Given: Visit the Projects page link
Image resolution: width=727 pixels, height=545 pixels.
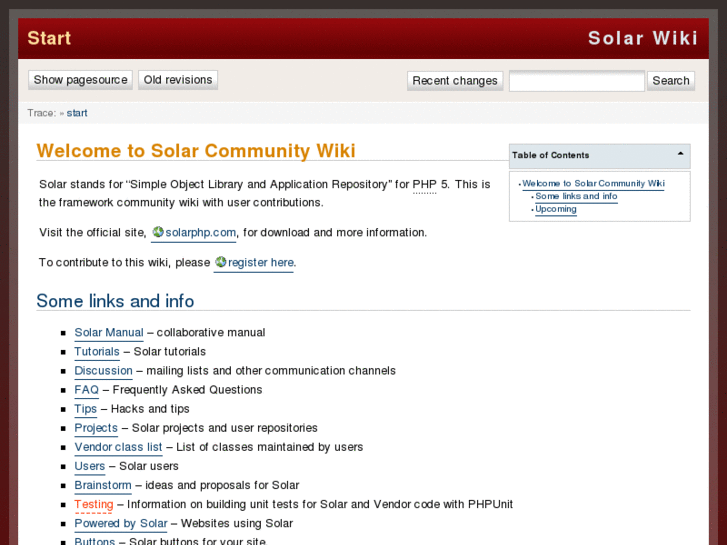Looking at the screenshot, I should pos(96,428).
